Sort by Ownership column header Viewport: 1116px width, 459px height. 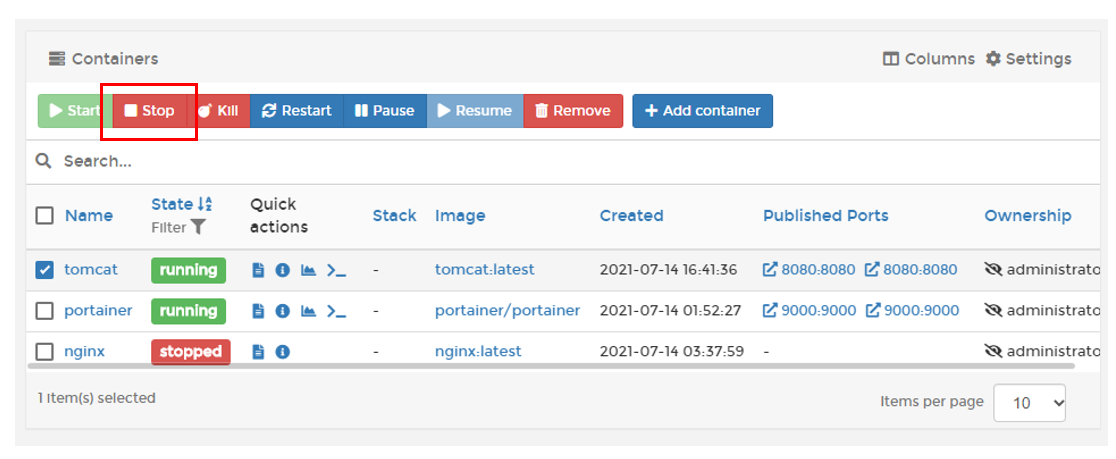(1028, 216)
